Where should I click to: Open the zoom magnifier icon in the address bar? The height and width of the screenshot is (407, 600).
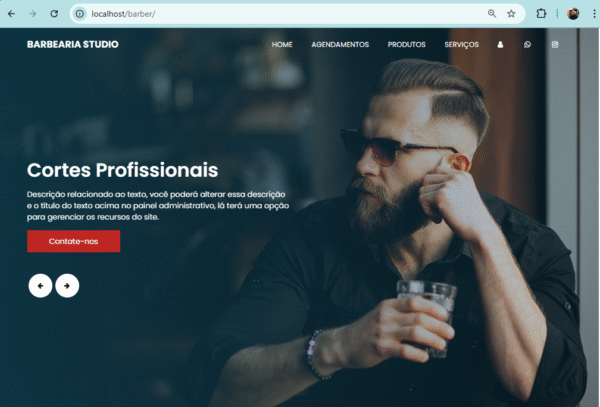pos(492,14)
